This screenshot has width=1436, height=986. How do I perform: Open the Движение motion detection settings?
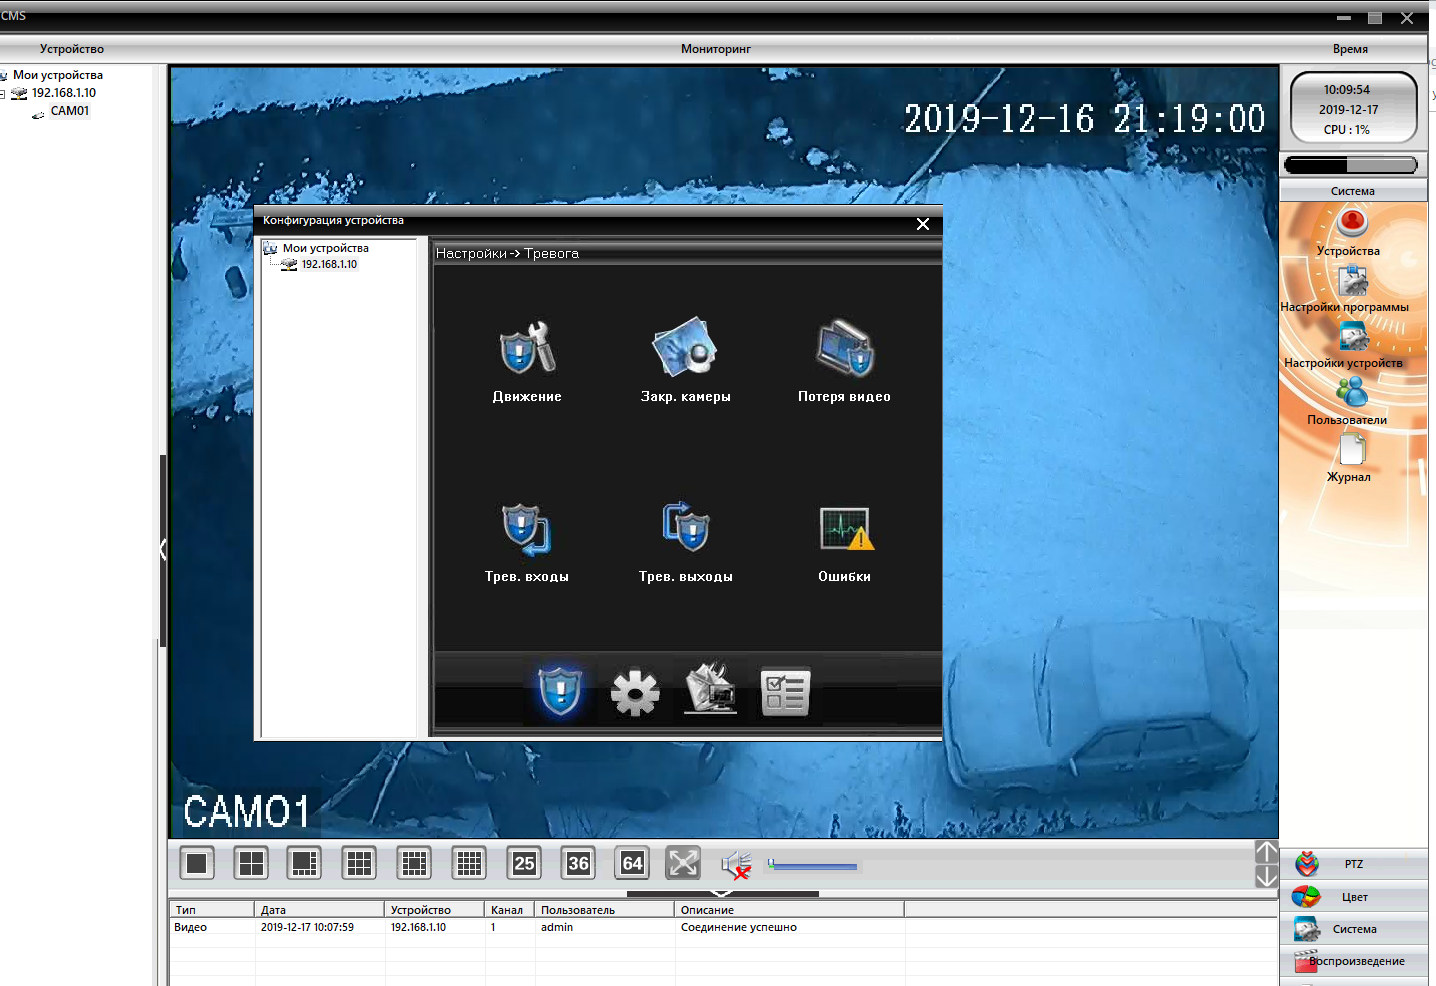click(527, 349)
